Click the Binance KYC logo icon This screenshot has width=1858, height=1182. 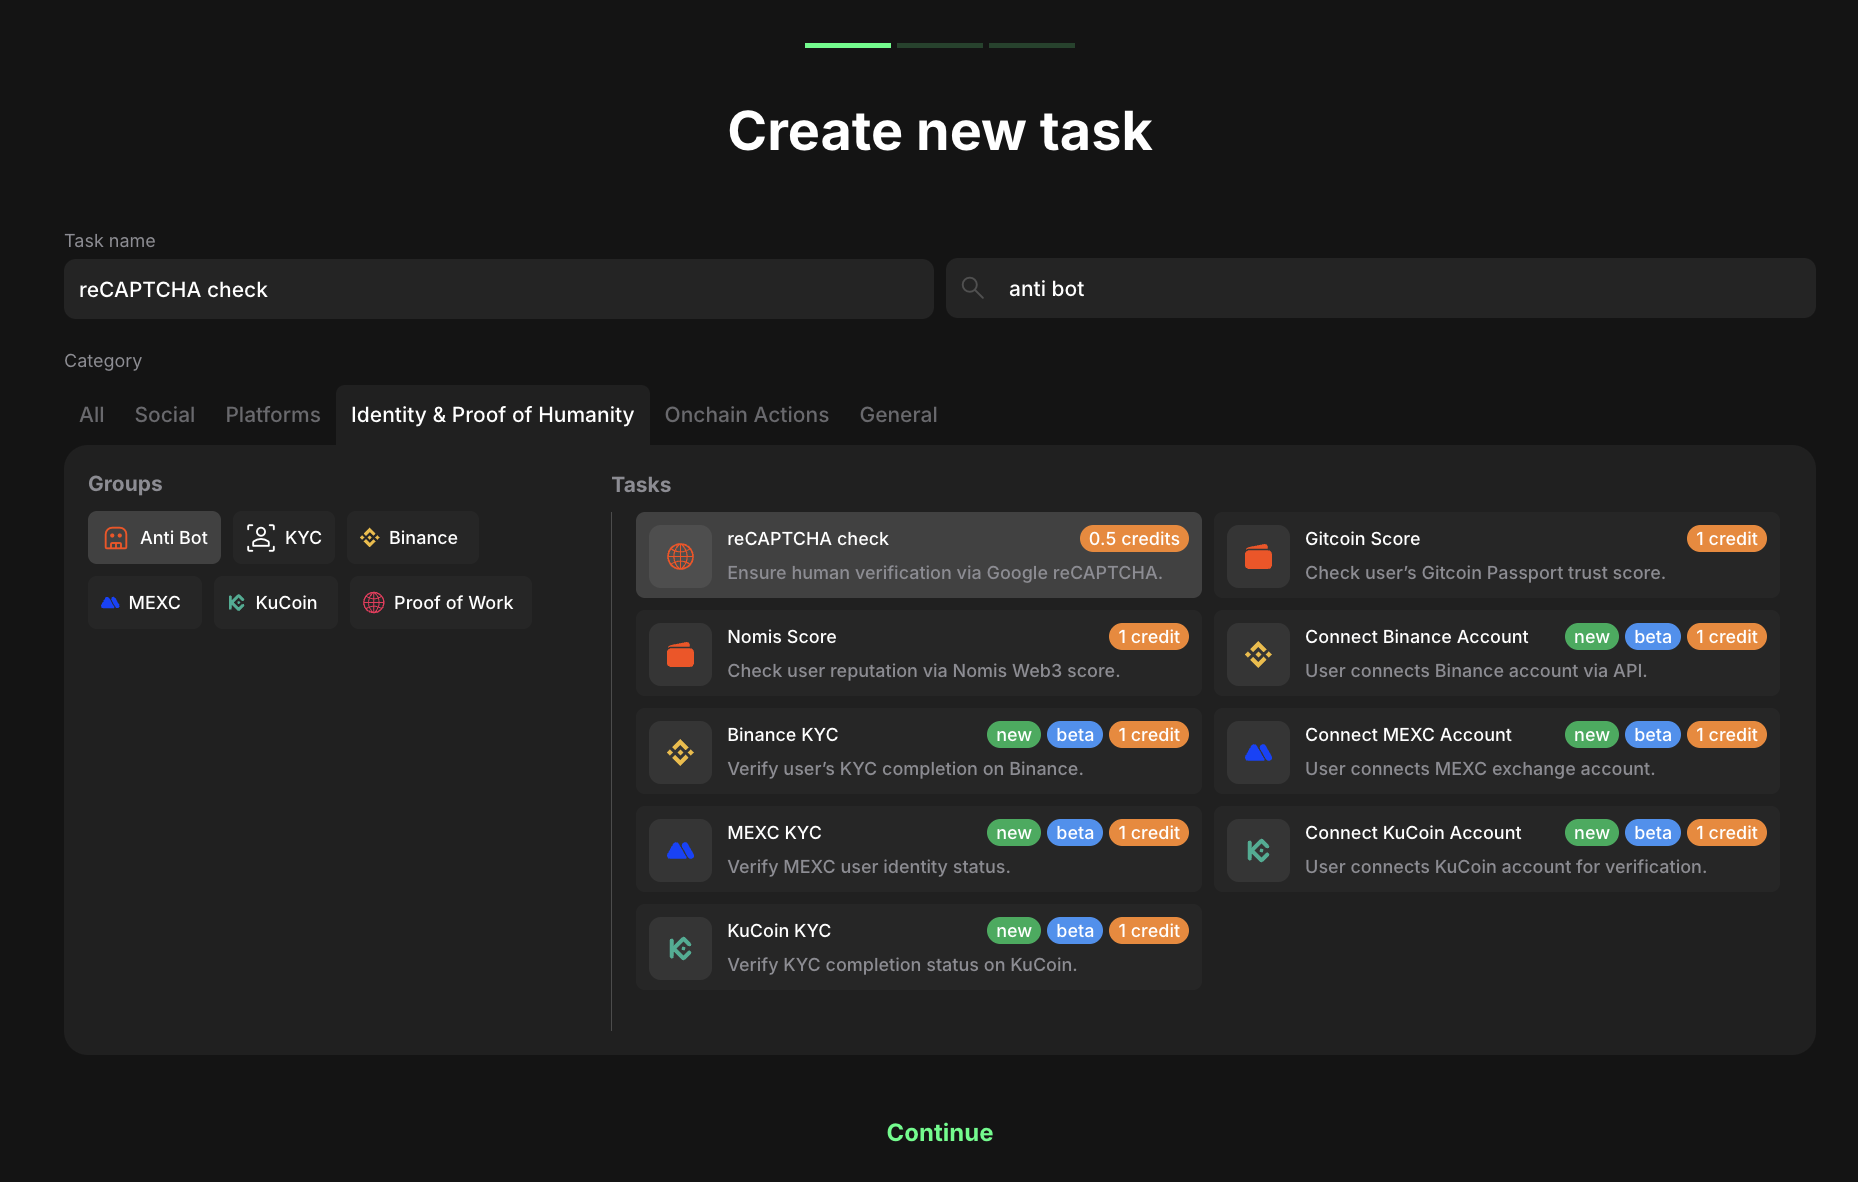(x=680, y=752)
